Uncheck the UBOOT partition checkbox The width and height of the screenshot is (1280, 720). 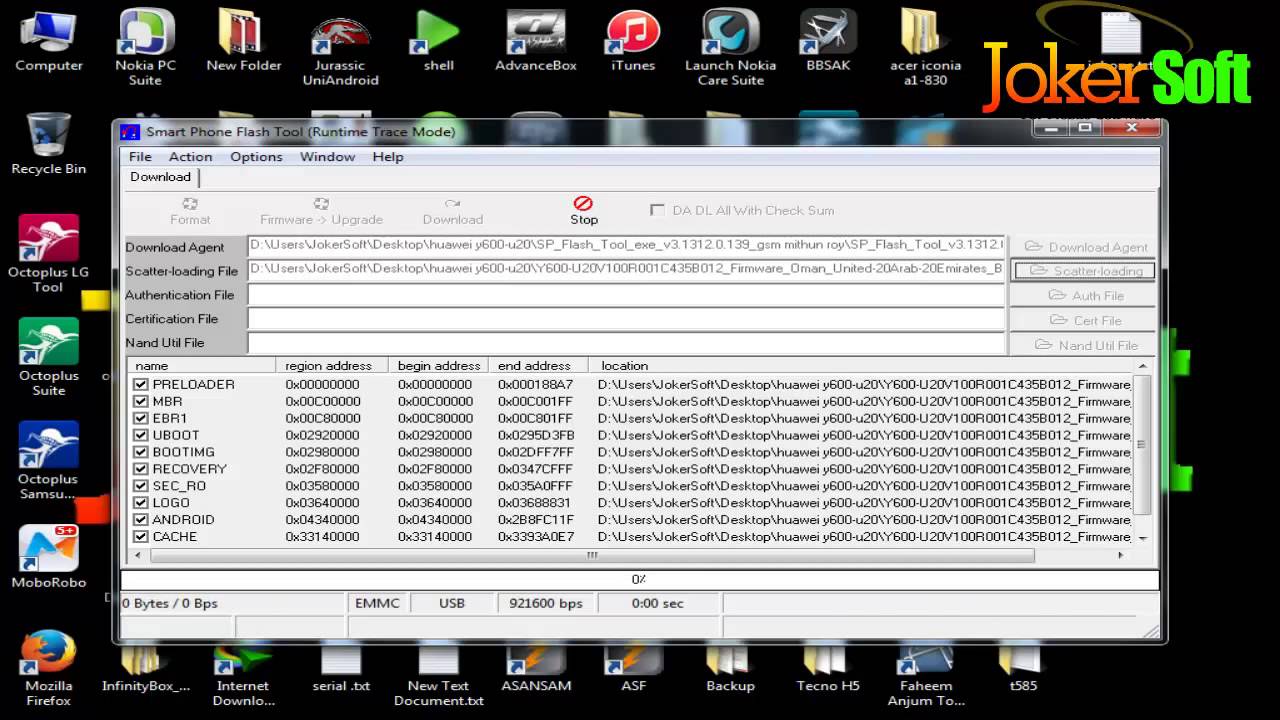tap(141, 435)
